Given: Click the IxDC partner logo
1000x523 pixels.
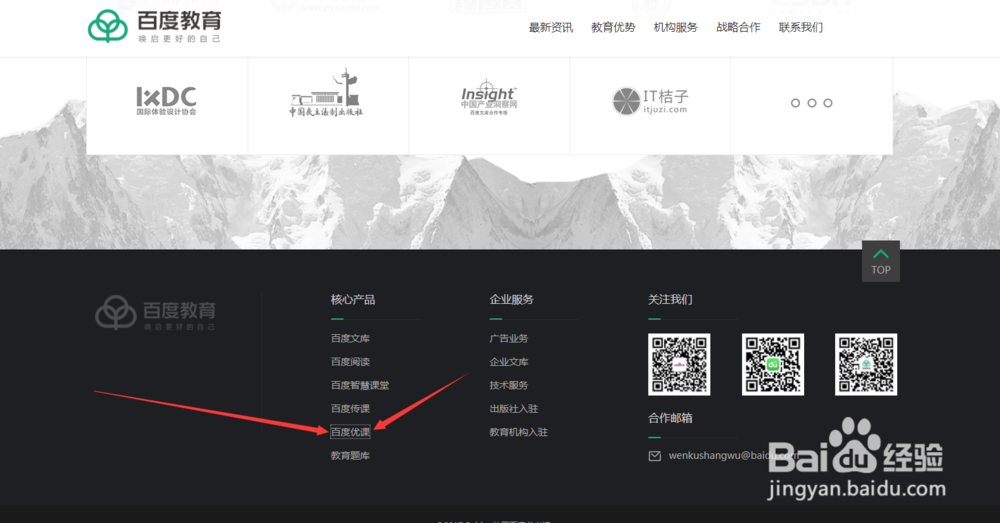Looking at the screenshot, I should coord(166,101).
